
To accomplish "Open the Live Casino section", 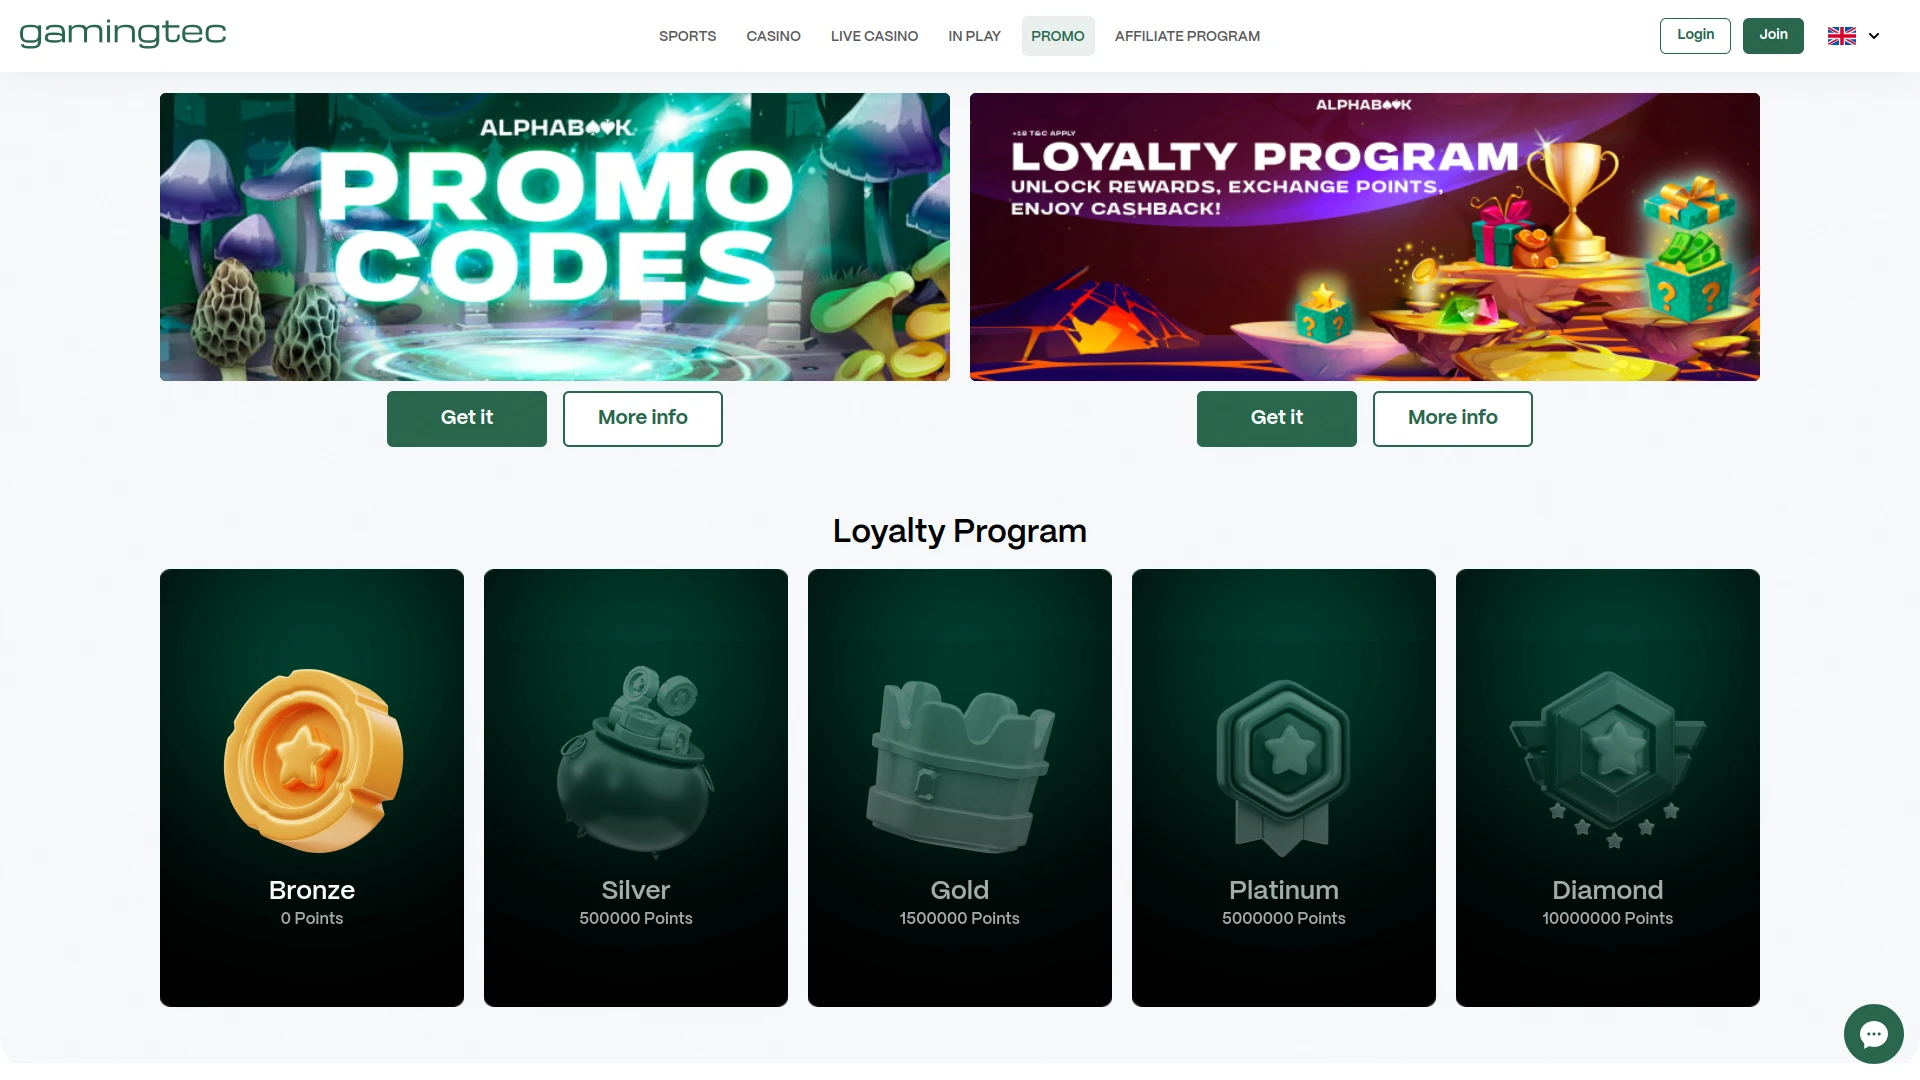I will point(874,36).
